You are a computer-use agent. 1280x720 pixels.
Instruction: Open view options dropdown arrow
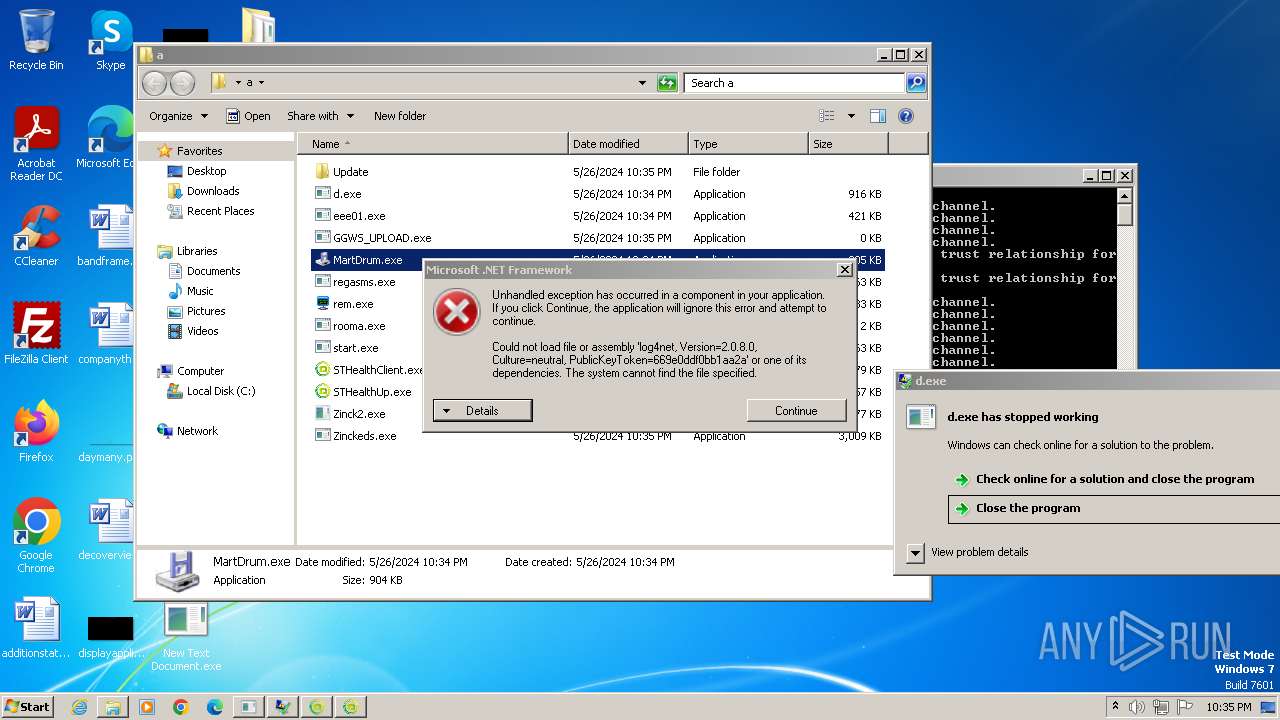click(x=851, y=116)
